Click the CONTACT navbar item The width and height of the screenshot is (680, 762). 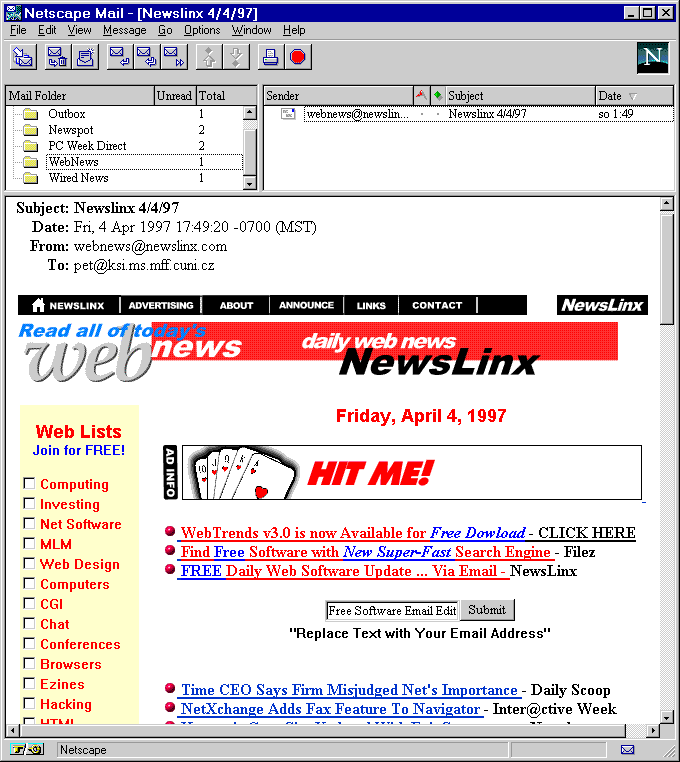point(437,305)
